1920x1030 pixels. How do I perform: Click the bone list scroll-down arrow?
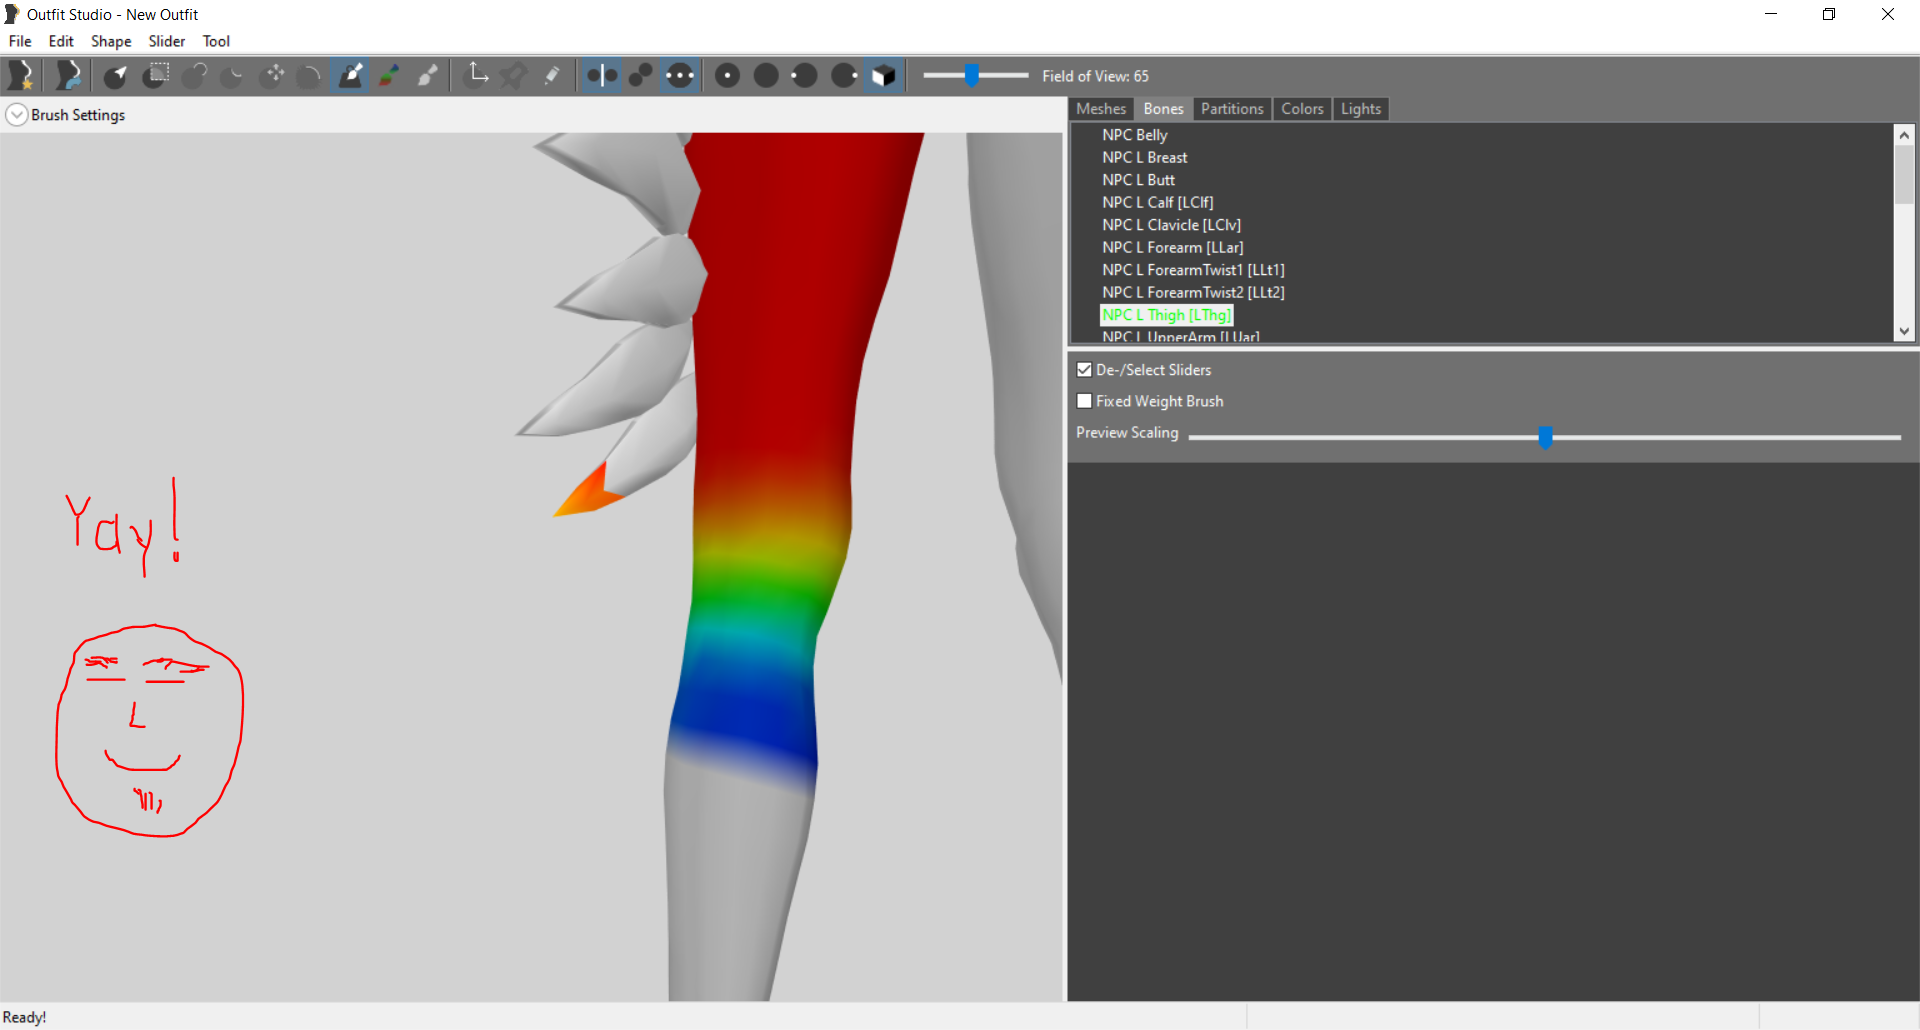click(1904, 331)
